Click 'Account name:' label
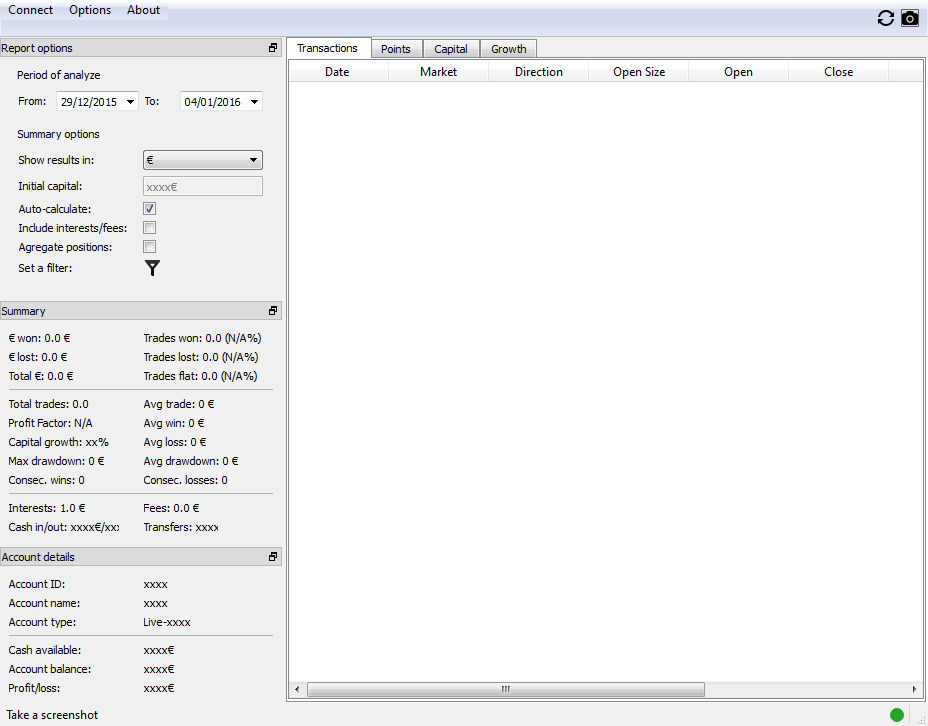Viewport: 928px width, 726px height. (x=44, y=603)
